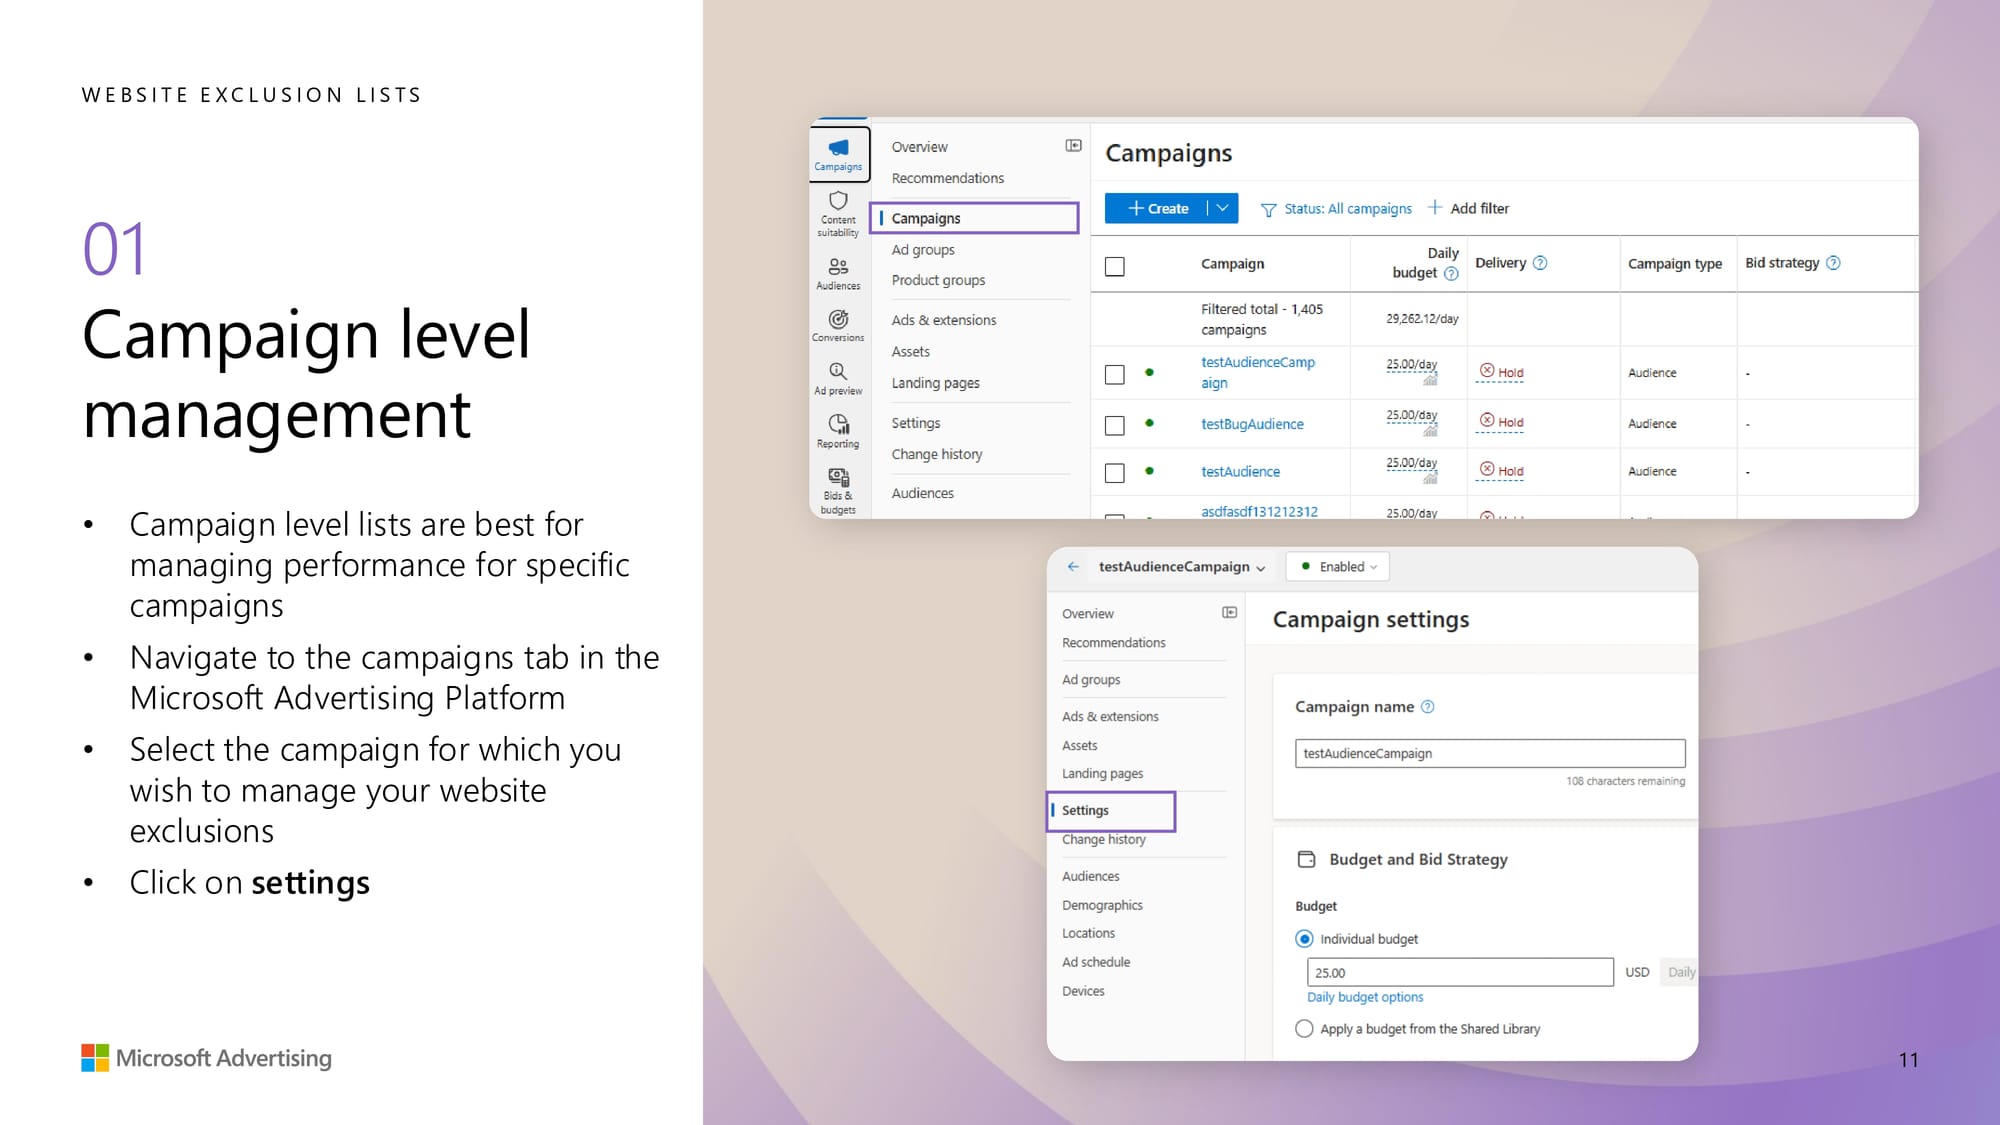The height and width of the screenshot is (1125, 2000).
Task: Expand the testAudienceCampaign name dropdown
Action: 1261,567
